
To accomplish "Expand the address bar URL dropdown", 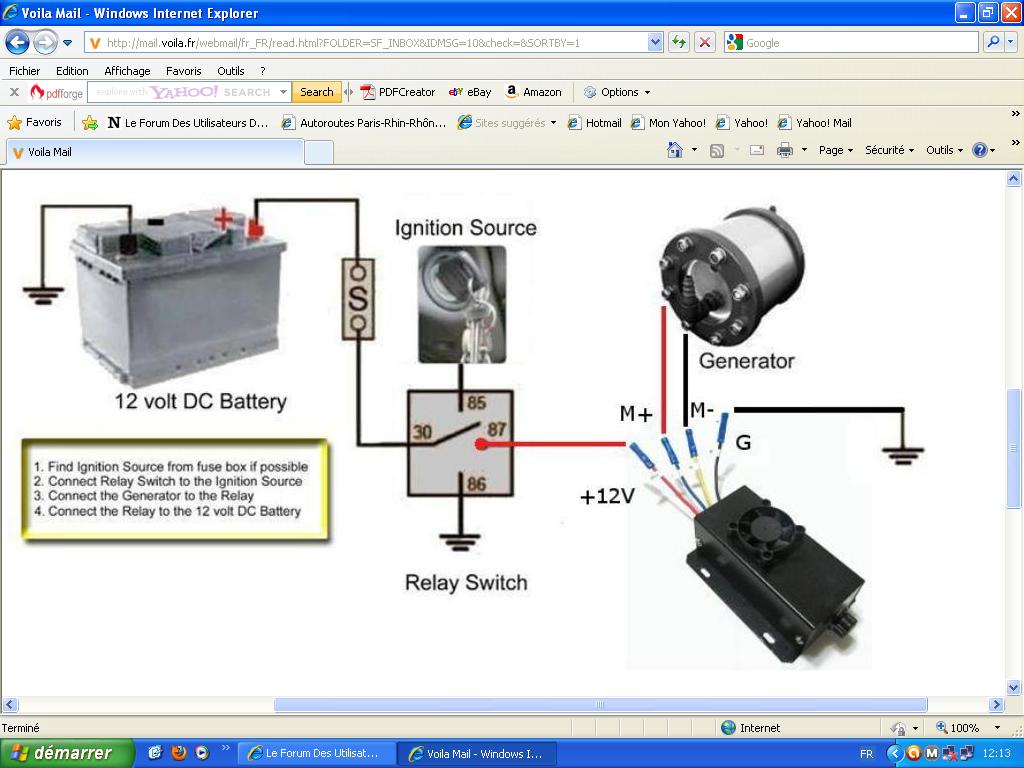I will point(655,42).
